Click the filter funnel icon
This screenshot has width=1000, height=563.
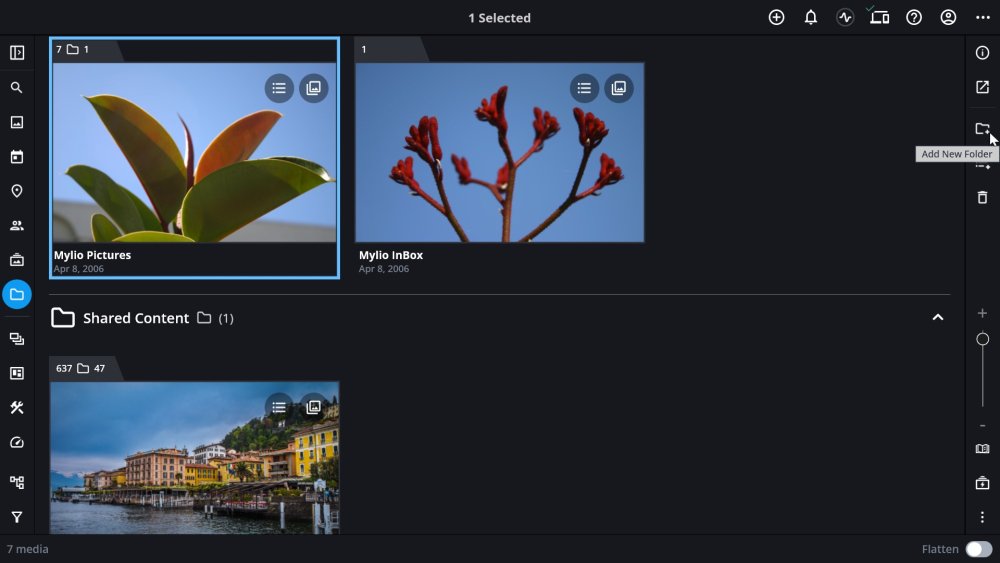tap(17, 516)
